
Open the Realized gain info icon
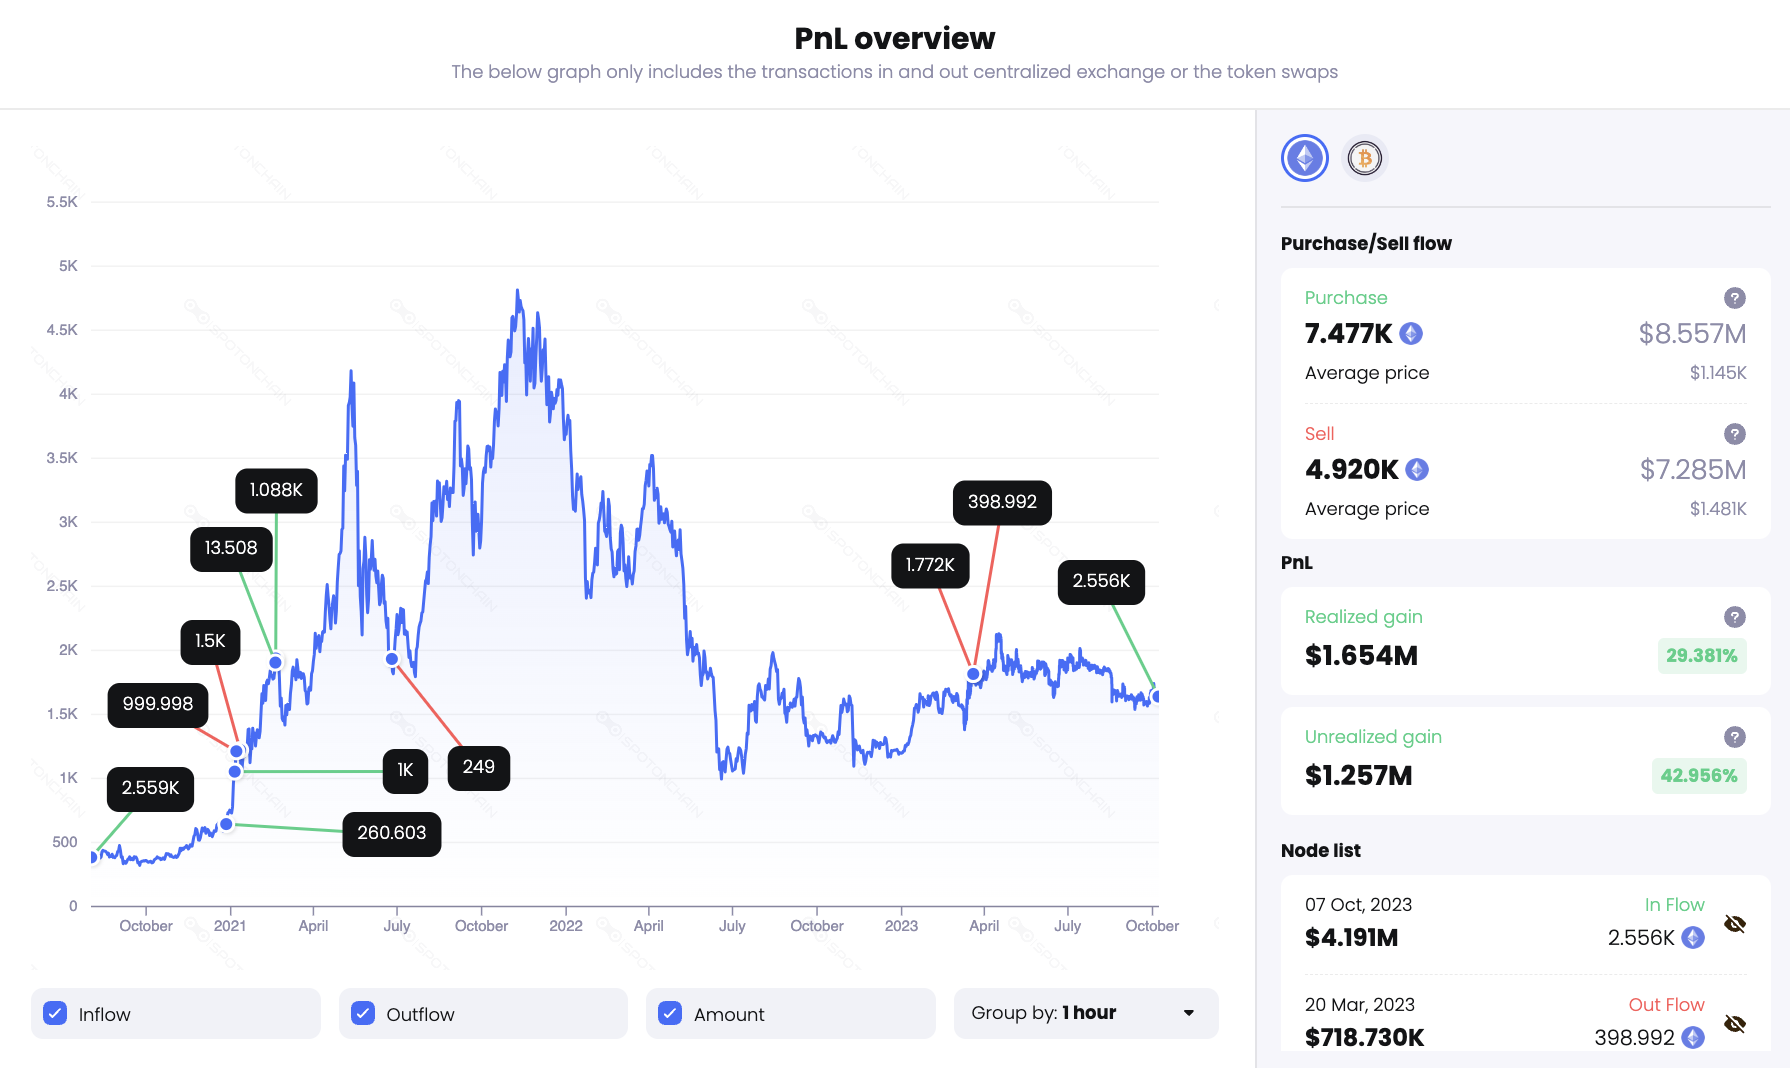[1735, 617]
